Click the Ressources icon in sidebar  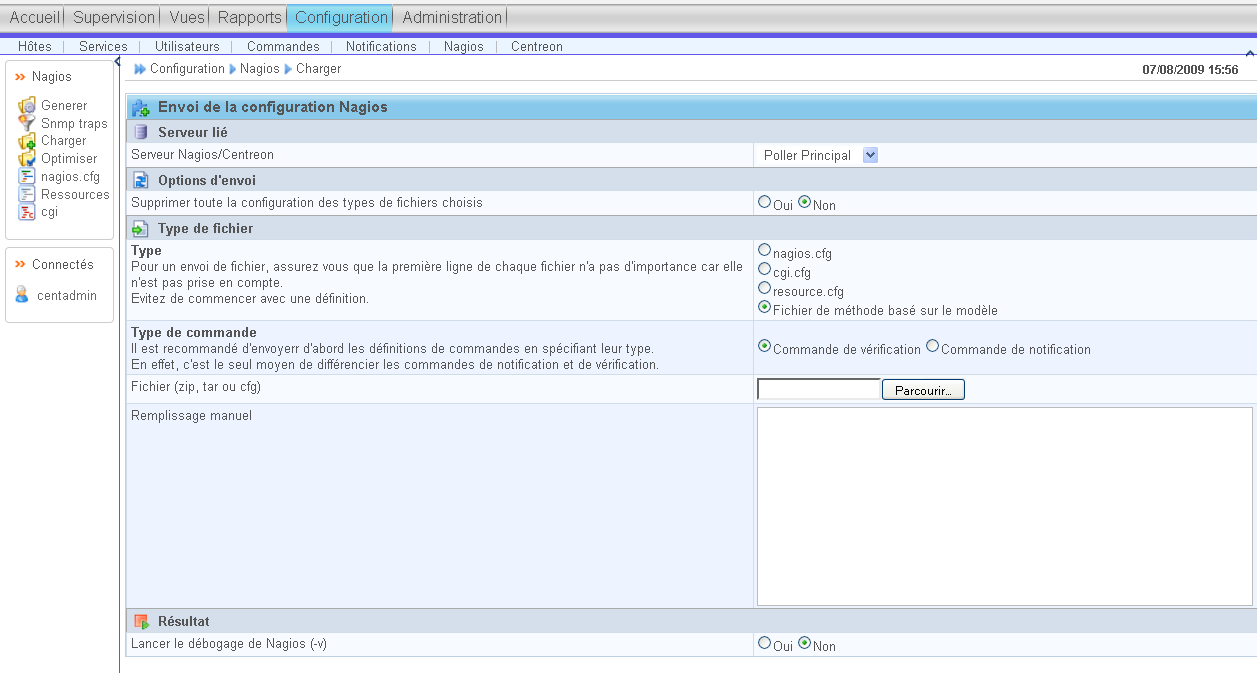tap(26, 195)
